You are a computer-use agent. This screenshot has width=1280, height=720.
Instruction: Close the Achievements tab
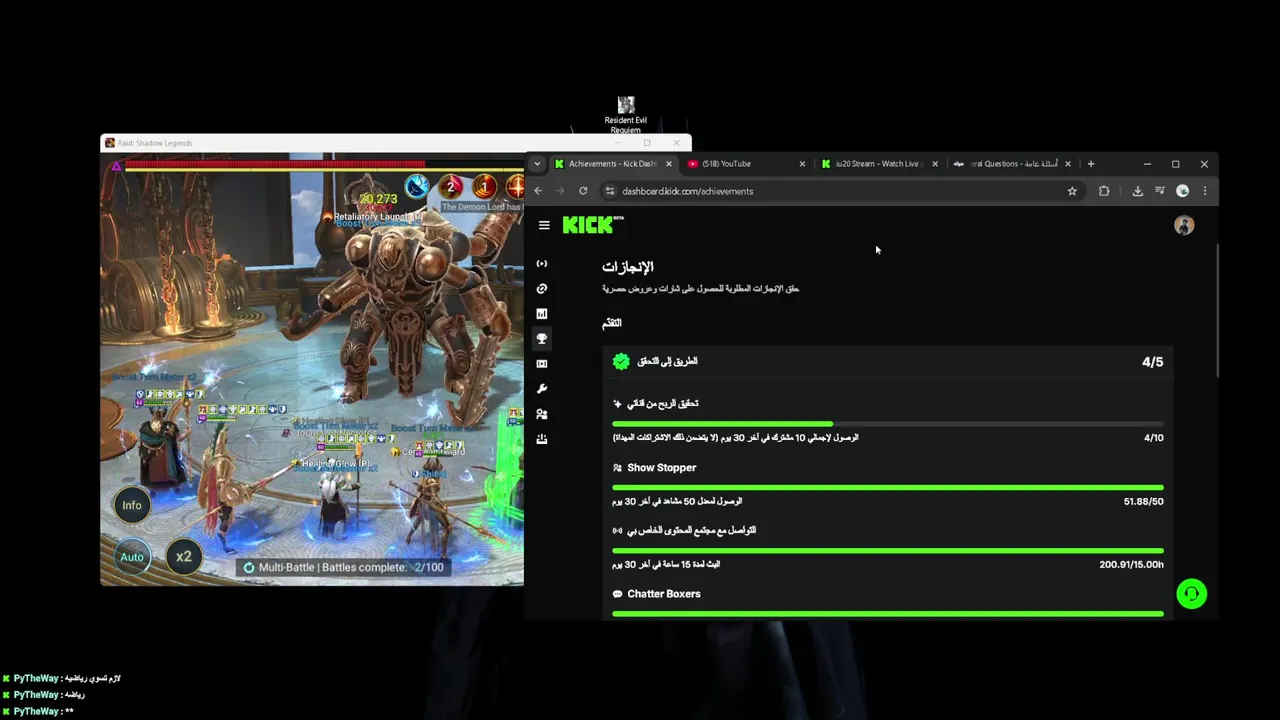point(669,164)
